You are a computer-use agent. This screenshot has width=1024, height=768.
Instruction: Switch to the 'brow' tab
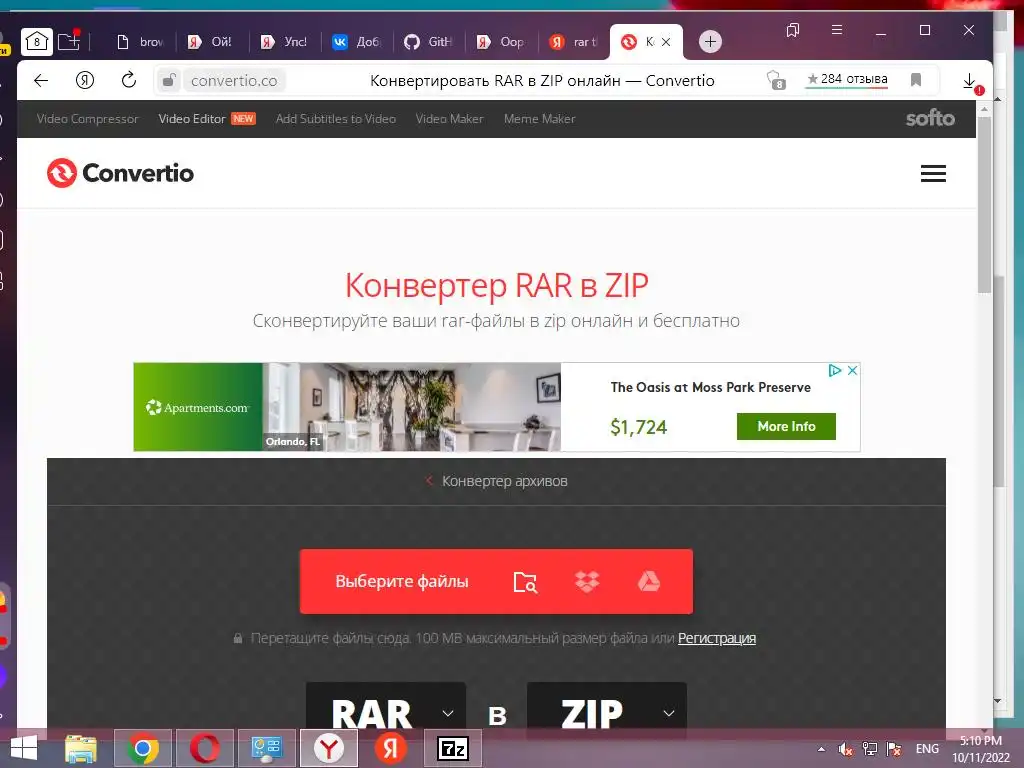click(140, 42)
